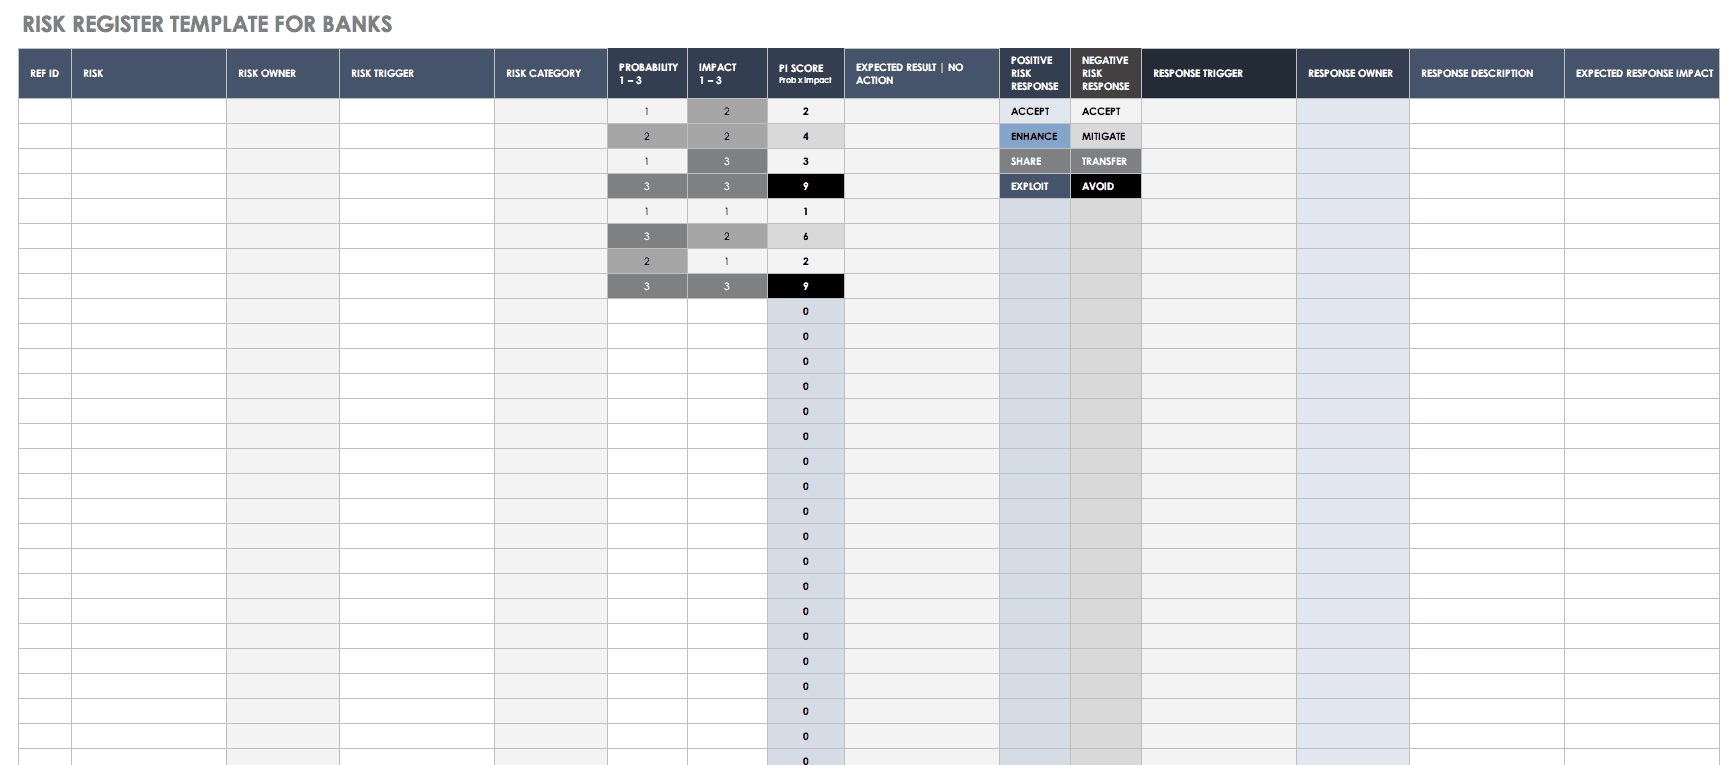The image size is (1735, 765).
Task: Select the NEGATIVE RISK RESPONSE header
Action: [1106, 73]
